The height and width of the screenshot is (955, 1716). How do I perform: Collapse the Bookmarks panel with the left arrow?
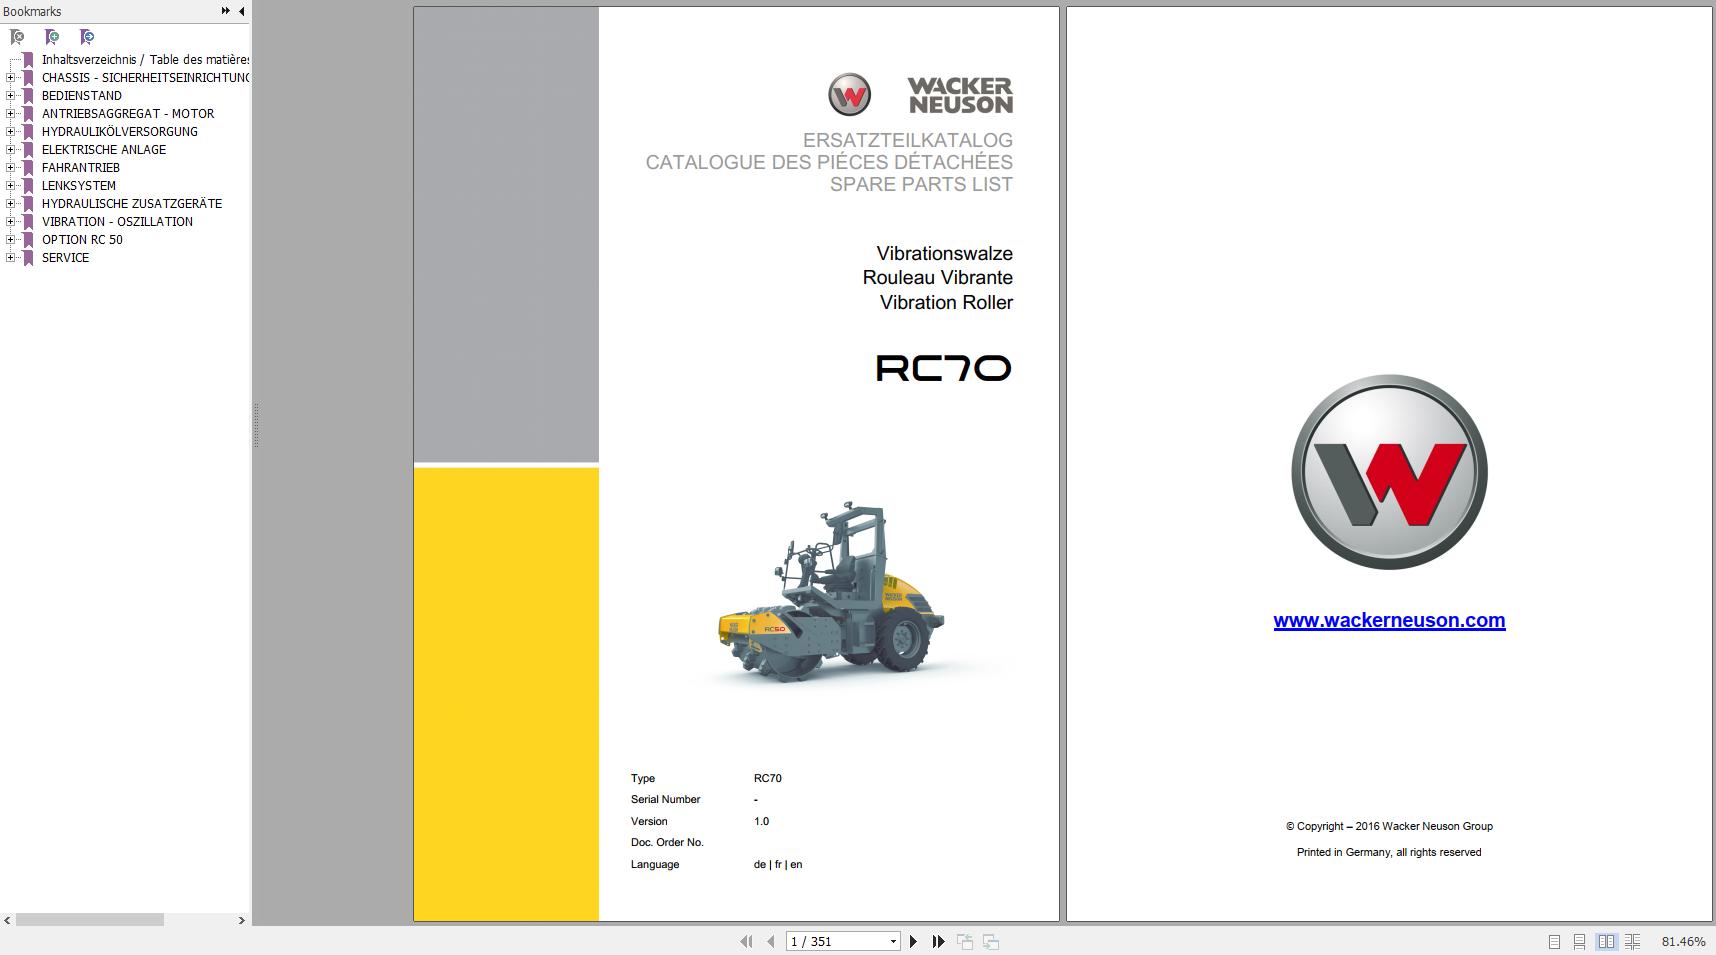[x=241, y=11]
